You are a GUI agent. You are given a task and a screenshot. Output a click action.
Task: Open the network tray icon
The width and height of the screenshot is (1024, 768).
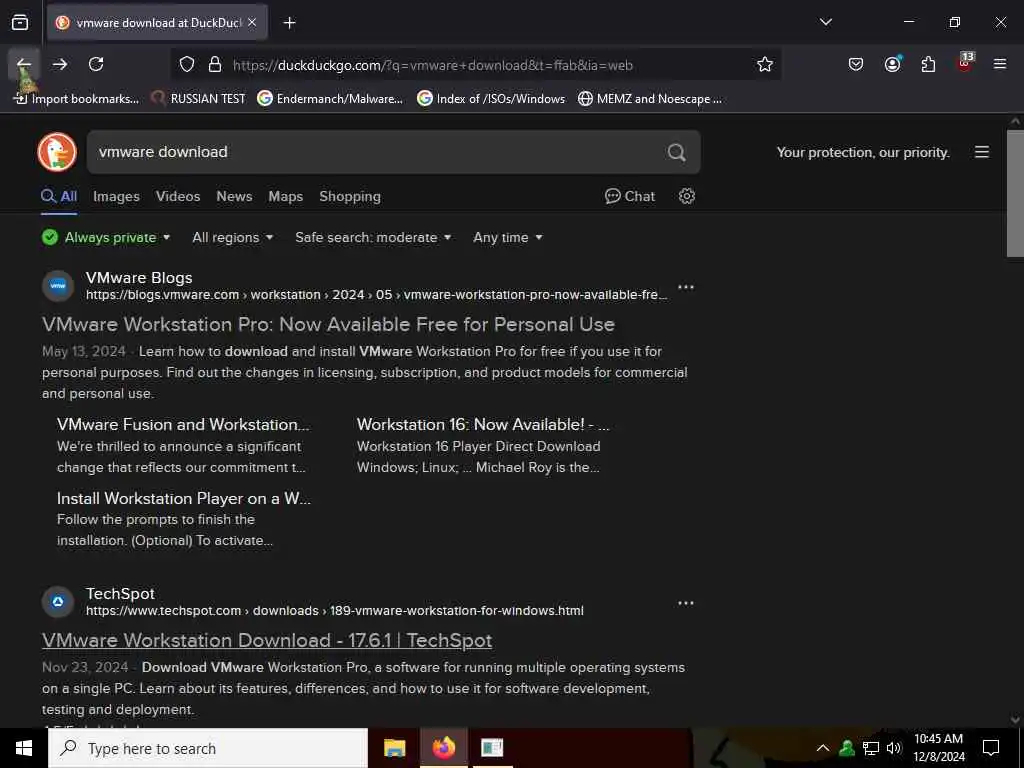(871, 748)
